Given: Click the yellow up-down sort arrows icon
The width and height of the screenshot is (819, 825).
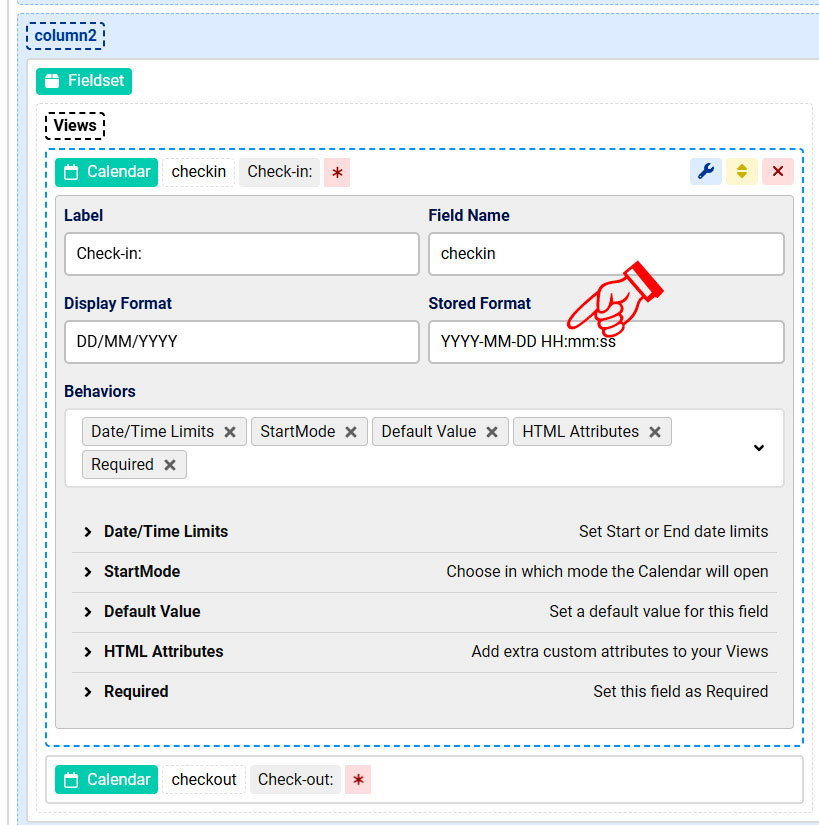Looking at the screenshot, I should [x=741, y=171].
